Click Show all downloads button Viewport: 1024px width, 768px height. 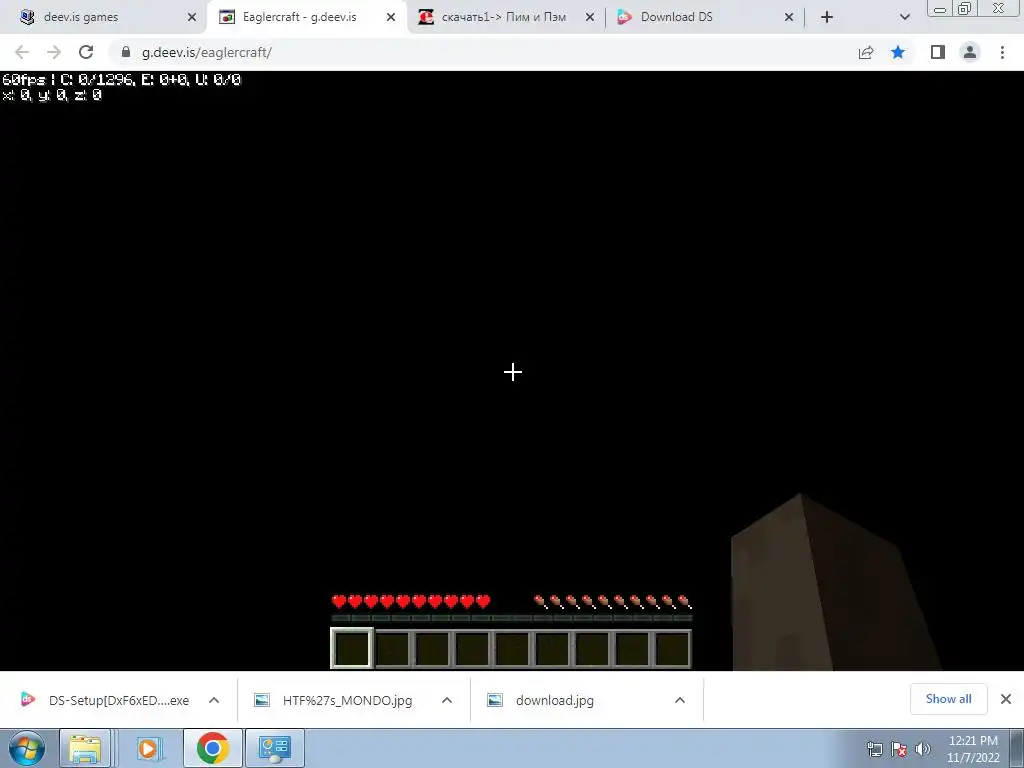click(x=948, y=699)
